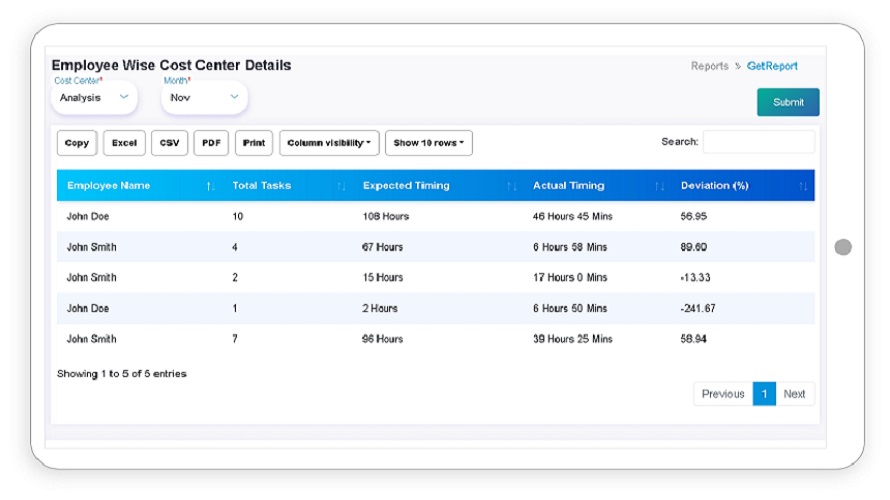
Task: Expand the Show 10 rows dropdown
Action: [x=429, y=143]
